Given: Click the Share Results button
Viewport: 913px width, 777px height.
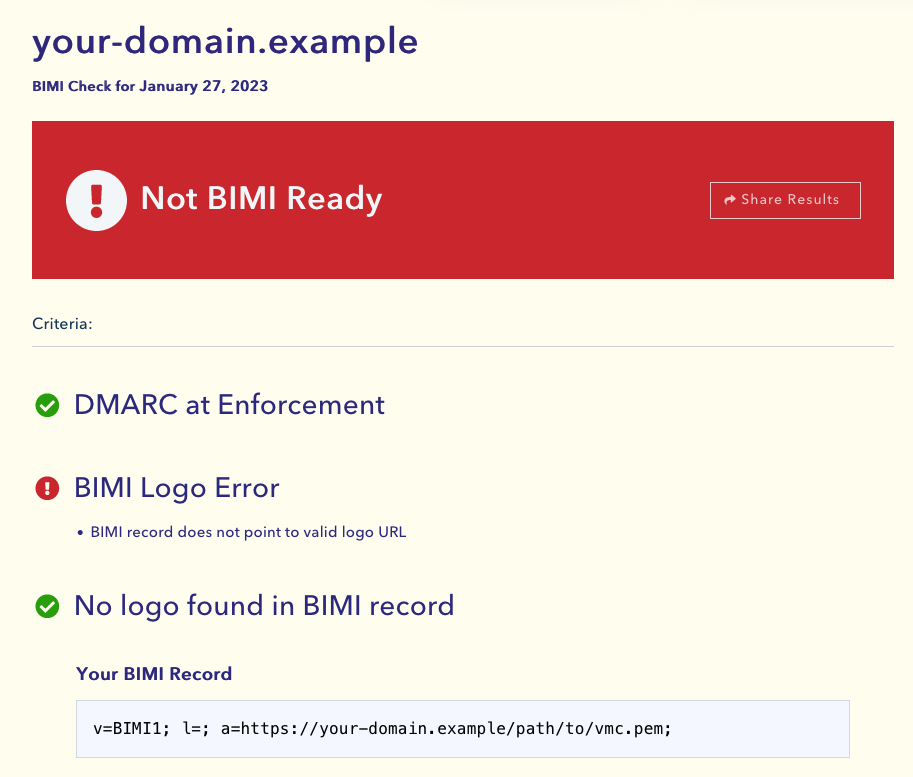Looking at the screenshot, I should point(785,200).
